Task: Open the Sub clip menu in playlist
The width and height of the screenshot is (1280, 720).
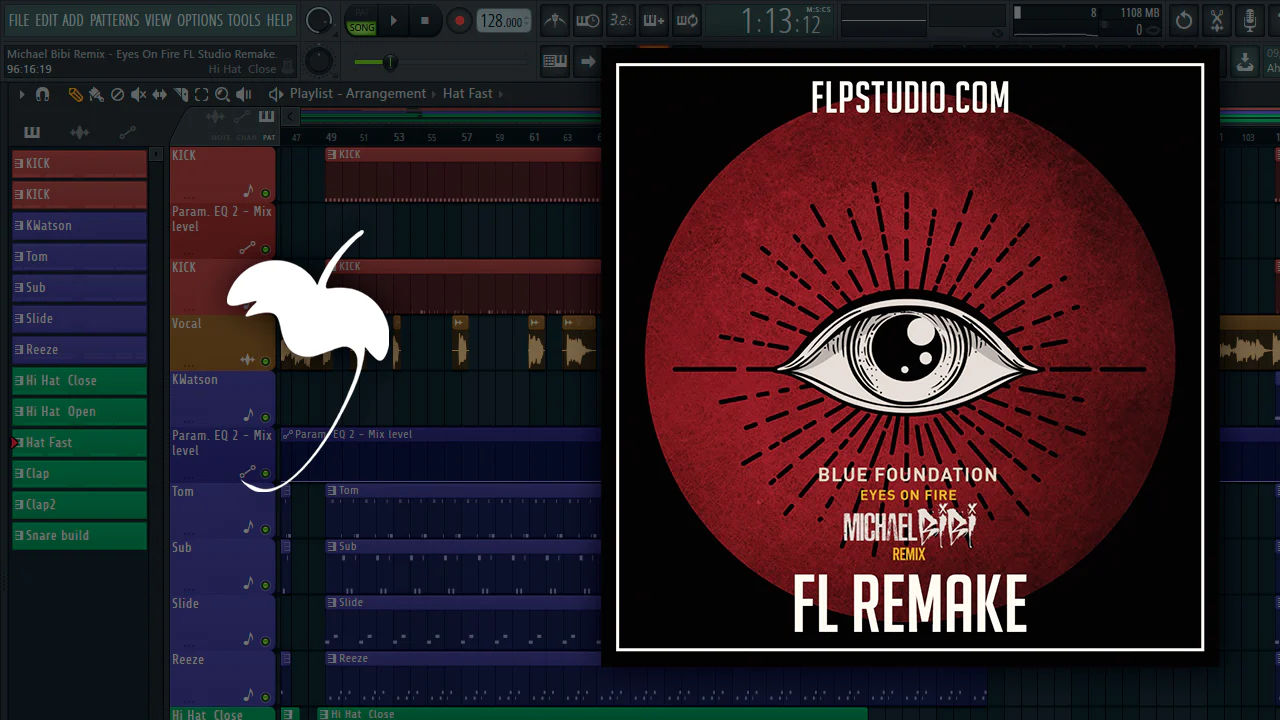Action: [332, 546]
